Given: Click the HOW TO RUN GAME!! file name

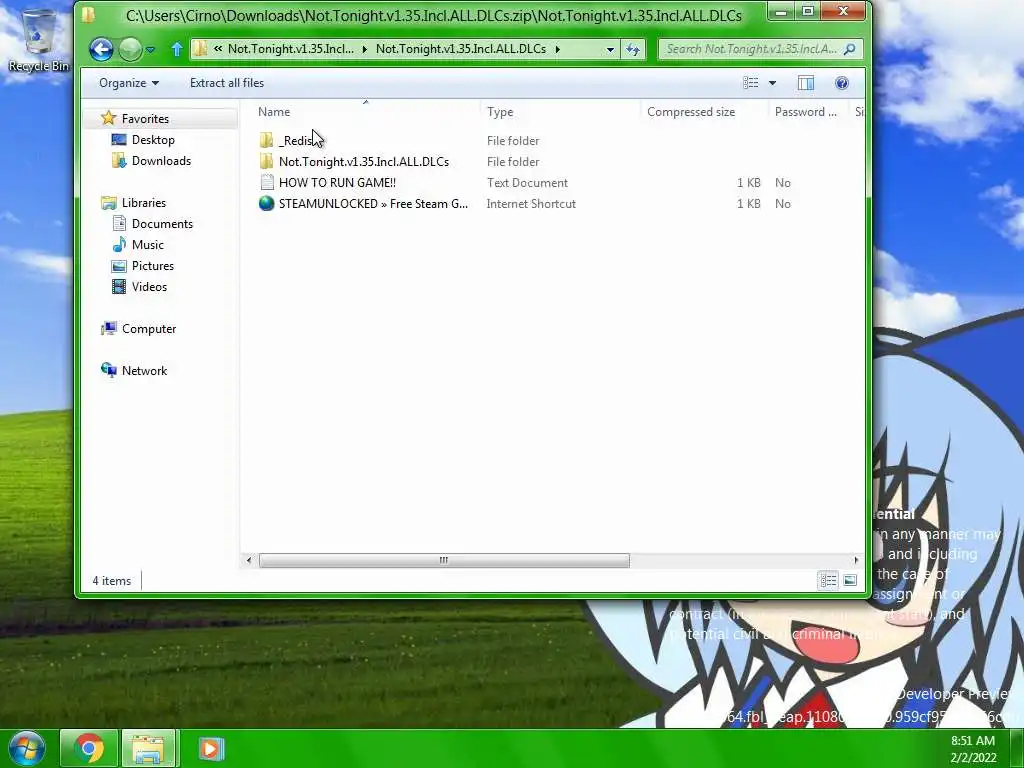Looking at the screenshot, I should coord(337,183).
